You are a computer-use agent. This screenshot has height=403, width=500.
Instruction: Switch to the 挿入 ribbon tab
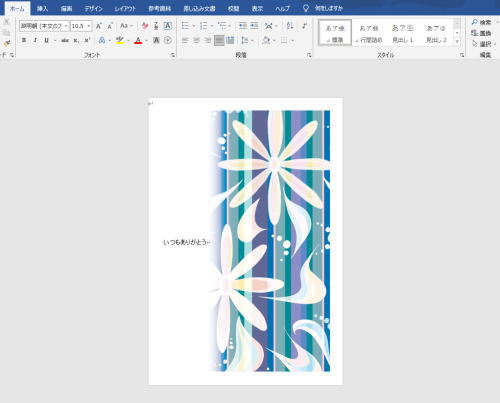click(x=42, y=8)
